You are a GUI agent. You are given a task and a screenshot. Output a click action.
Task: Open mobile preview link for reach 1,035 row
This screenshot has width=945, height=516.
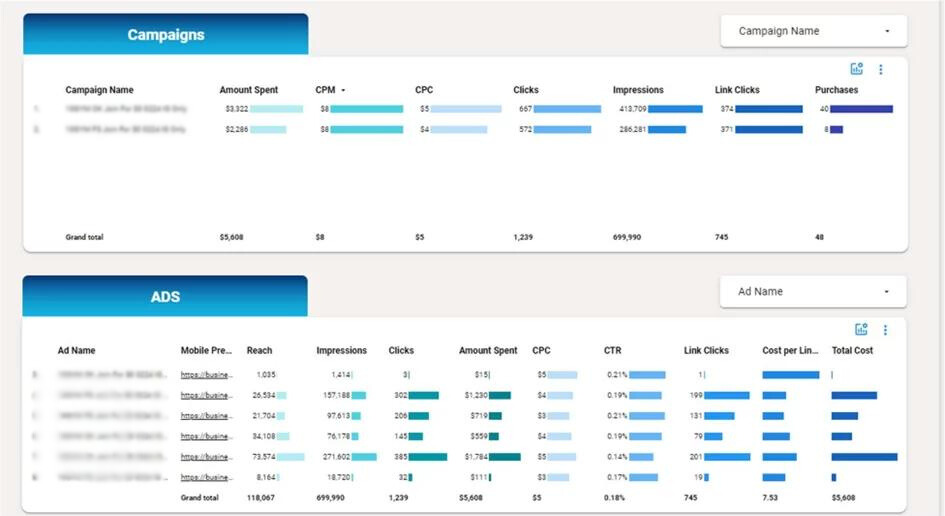tap(205, 375)
